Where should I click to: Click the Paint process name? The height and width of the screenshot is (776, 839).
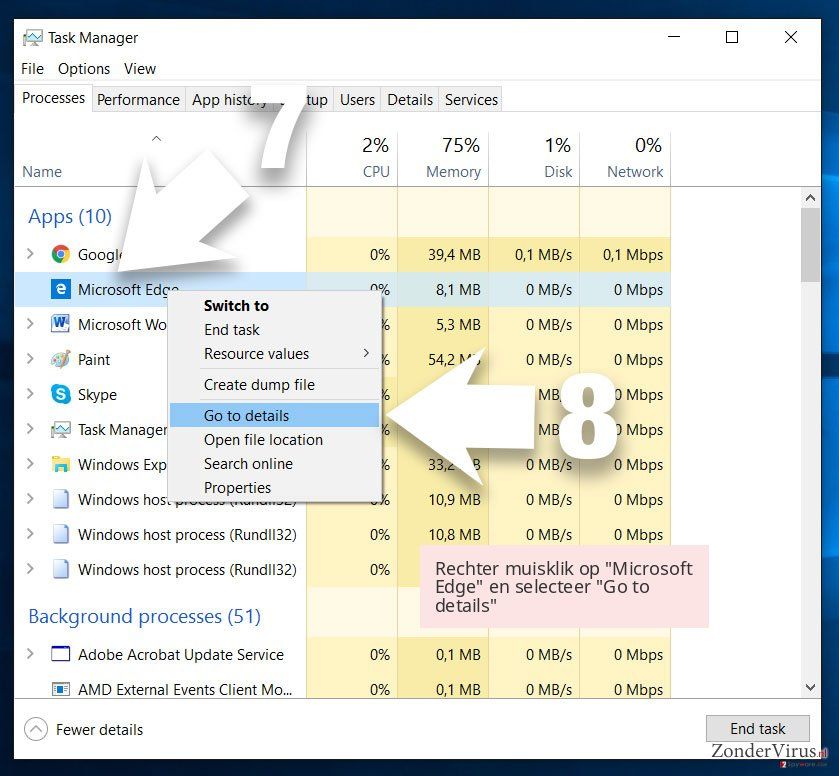(94, 359)
